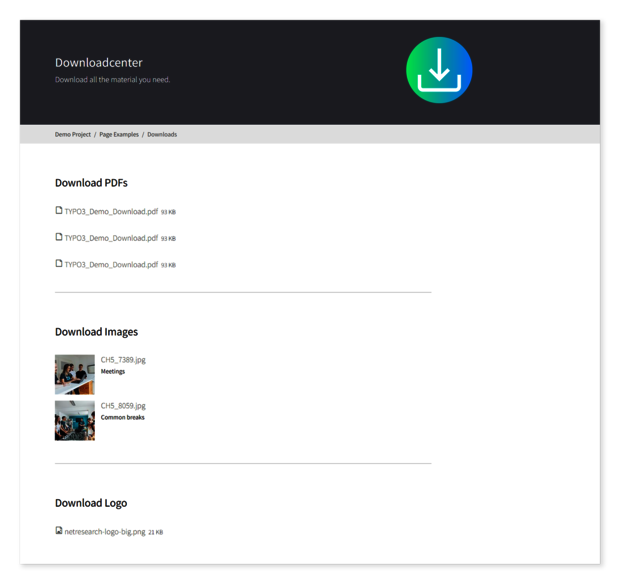Open Page Examples breadcrumb link
Viewport: 620px width, 584px height.
click(x=119, y=134)
